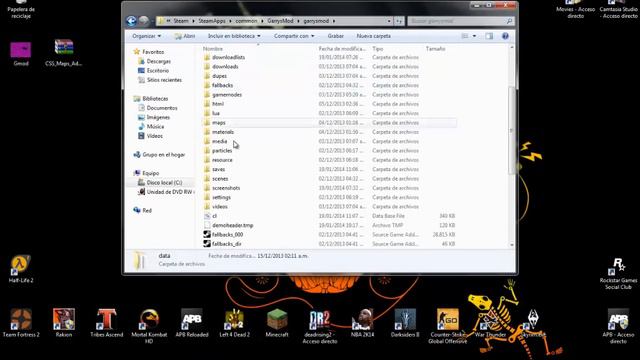Select Unidad de DVD RW drive
Screen dimensions: 640x360
point(169,192)
